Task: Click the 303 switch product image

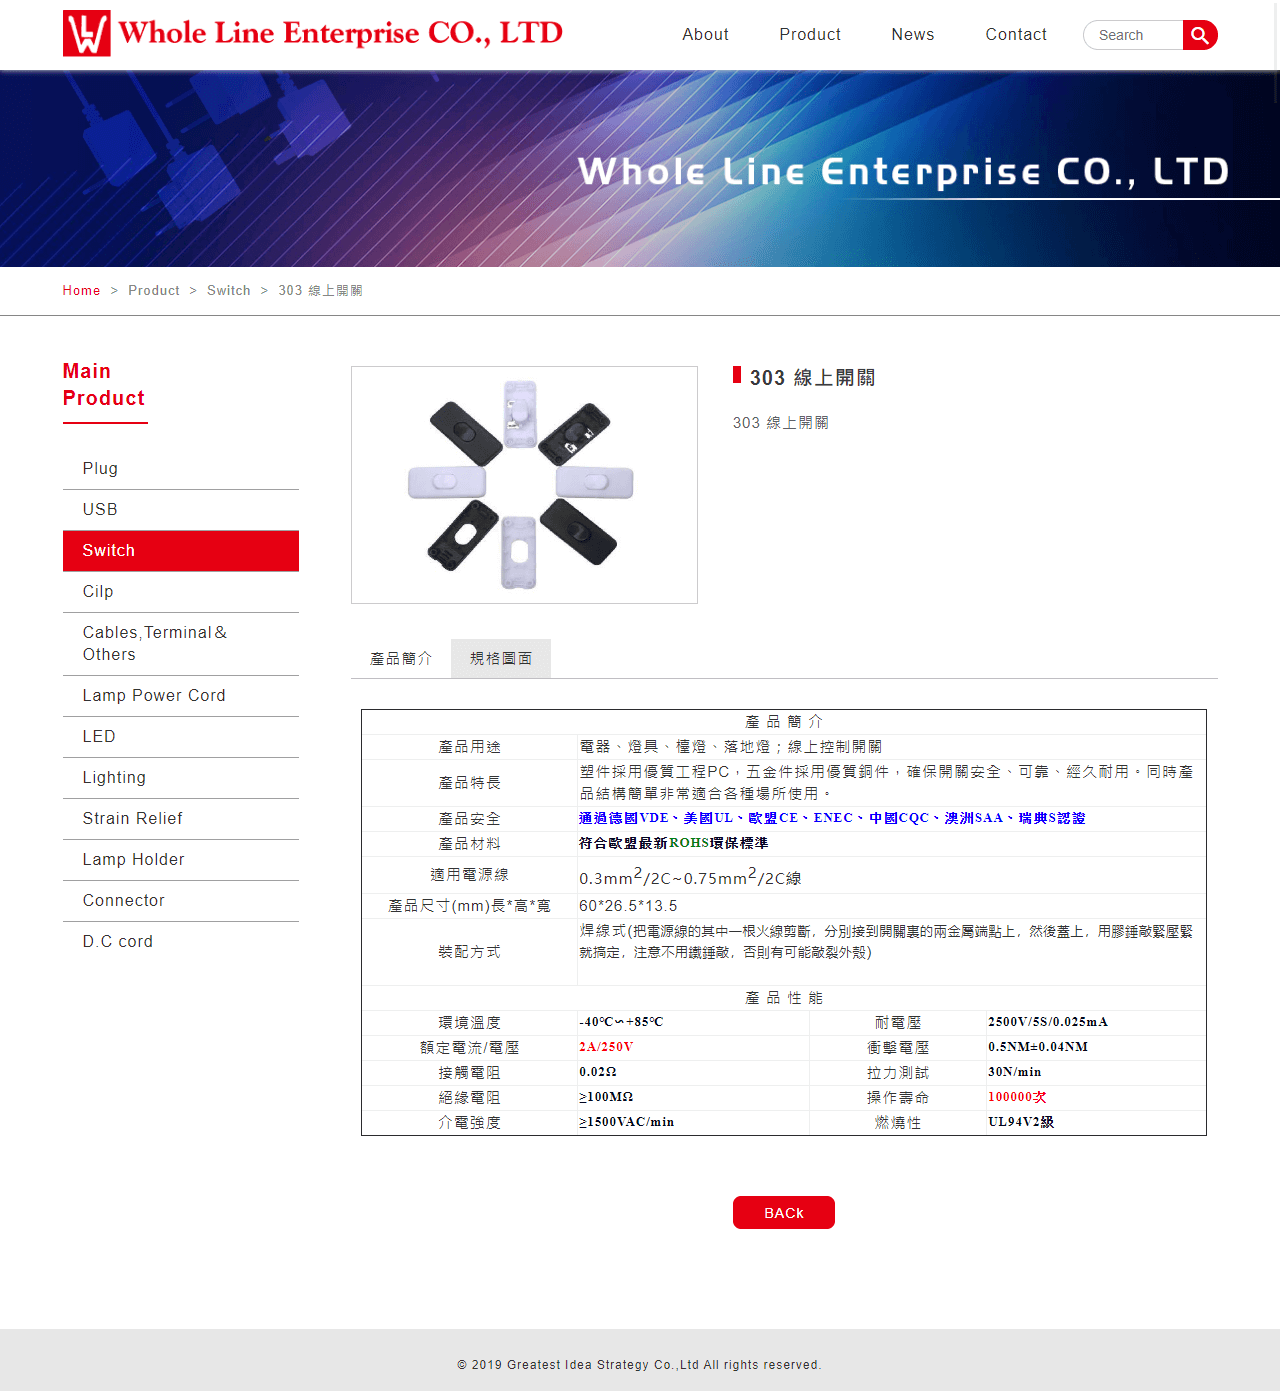Action: point(524,485)
